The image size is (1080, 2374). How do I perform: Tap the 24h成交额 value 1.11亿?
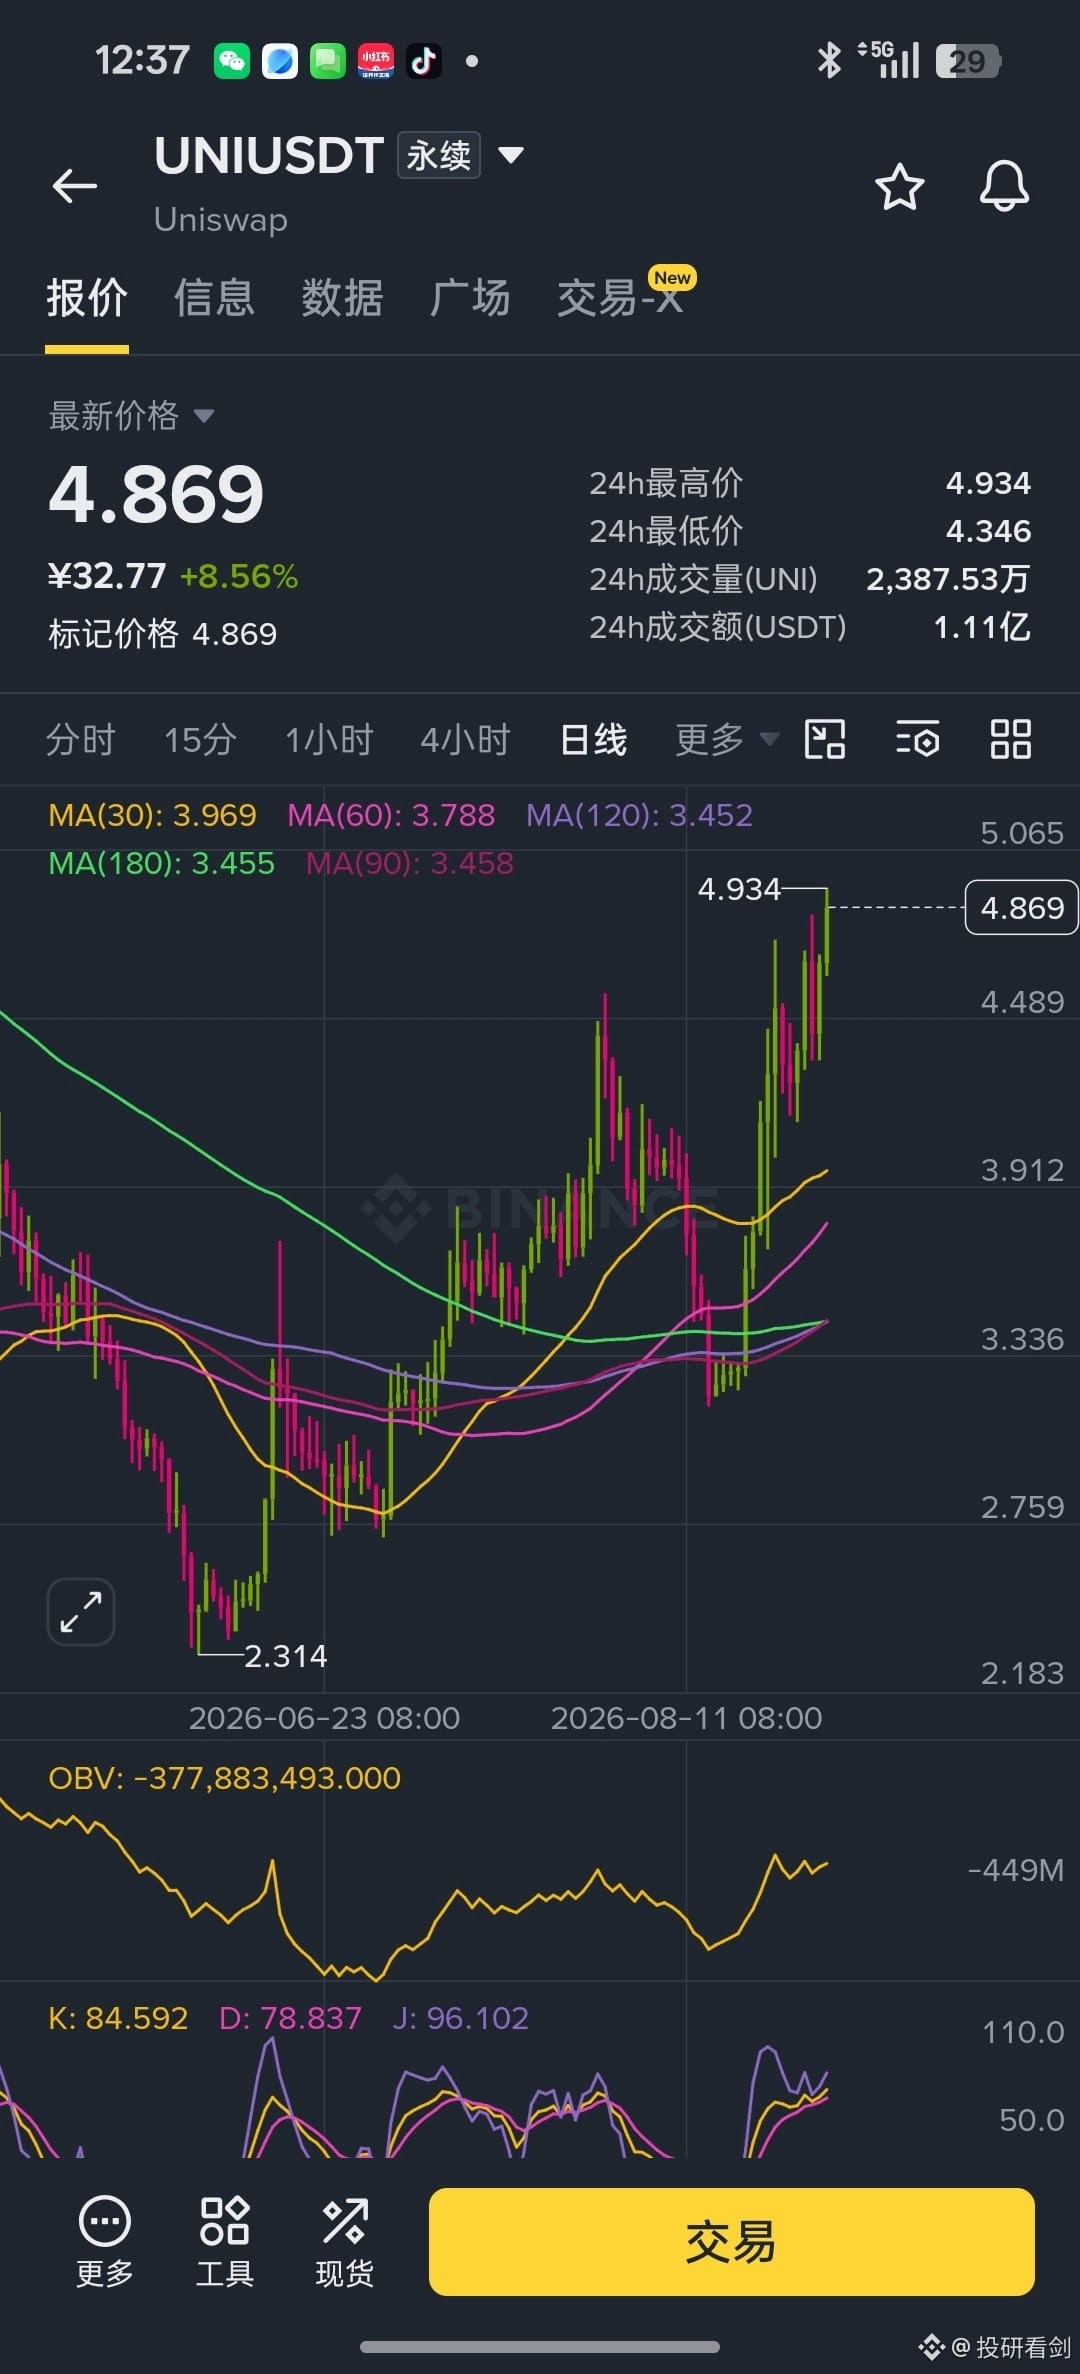point(982,627)
